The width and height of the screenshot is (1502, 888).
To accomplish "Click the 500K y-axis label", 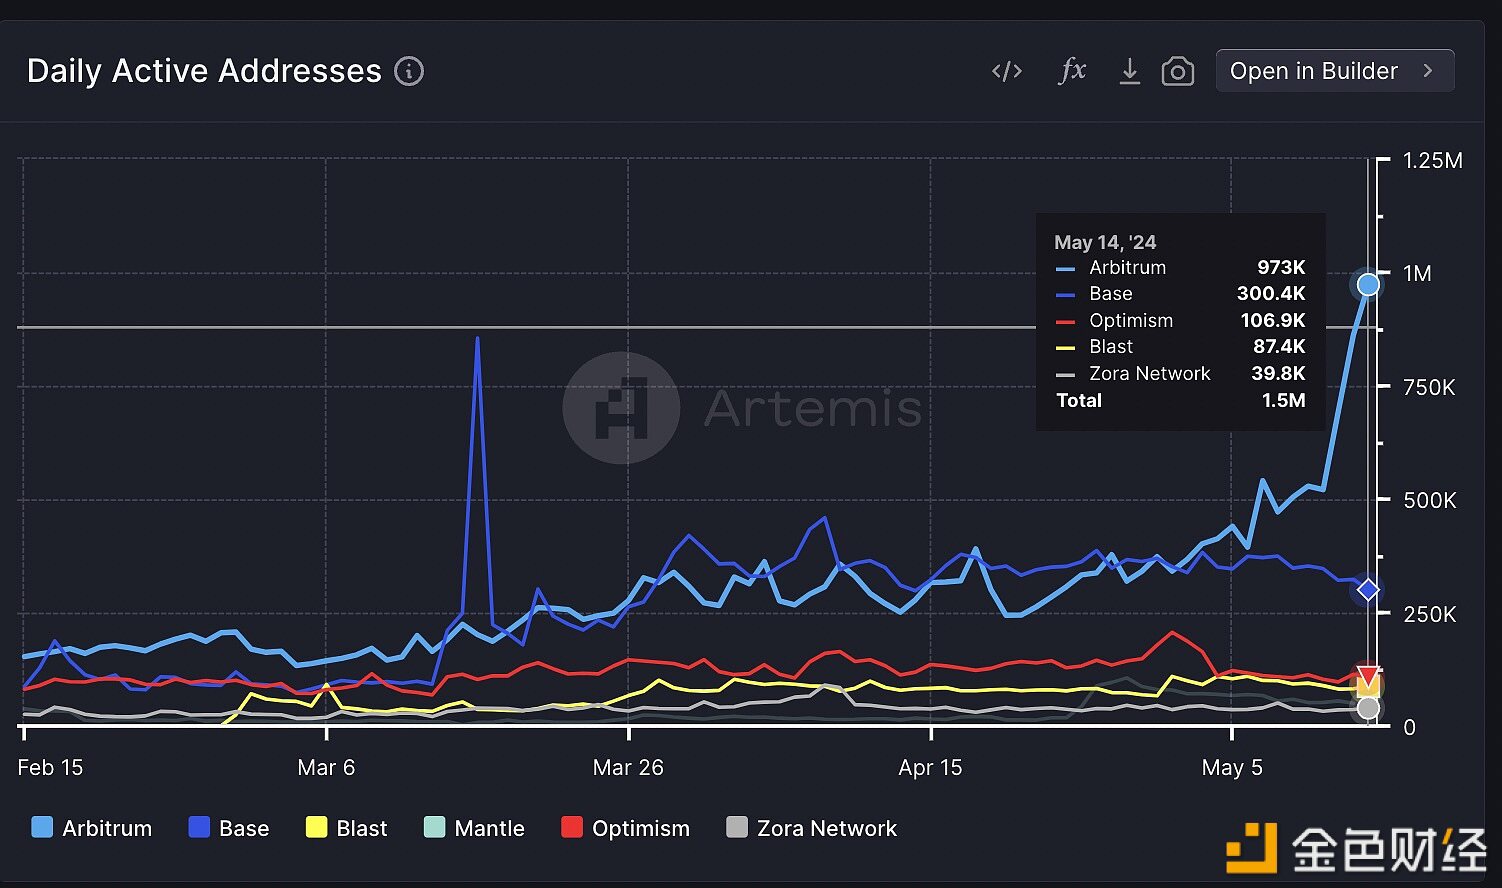I will coord(1430,500).
